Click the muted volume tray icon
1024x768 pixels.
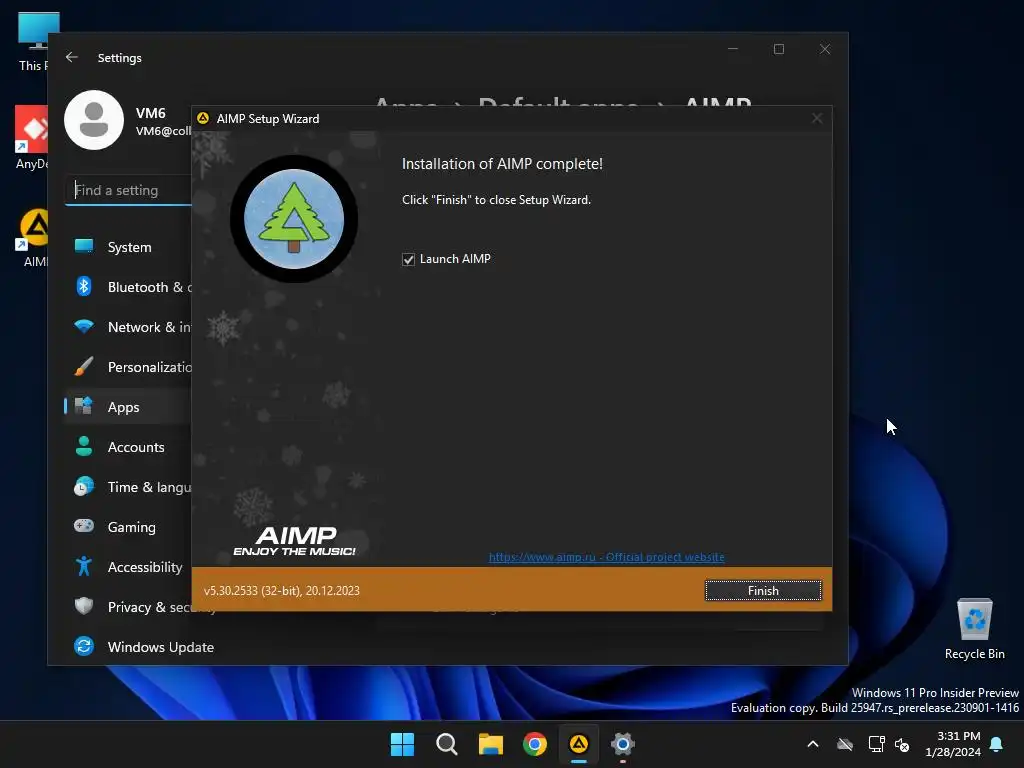pos(902,744)
